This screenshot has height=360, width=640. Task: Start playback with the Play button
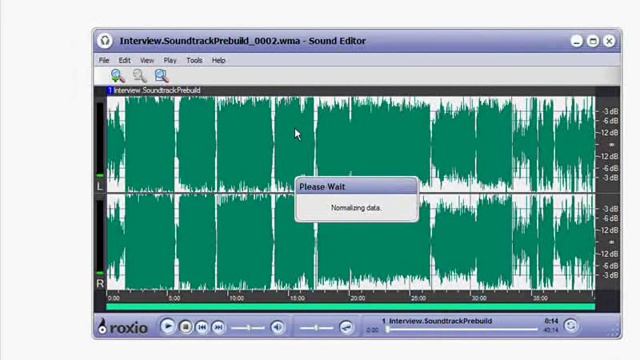[167, 327]
